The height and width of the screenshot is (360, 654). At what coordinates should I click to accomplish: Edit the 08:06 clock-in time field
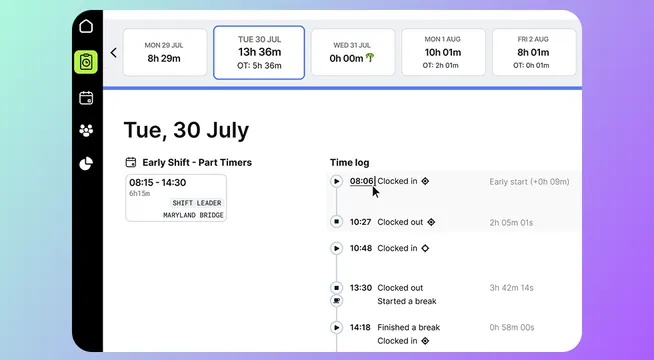[362, 181]
